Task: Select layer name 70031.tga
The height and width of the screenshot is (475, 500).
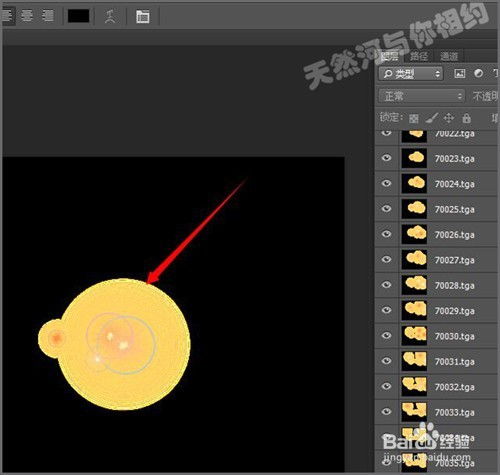Action: coord(455,362)
